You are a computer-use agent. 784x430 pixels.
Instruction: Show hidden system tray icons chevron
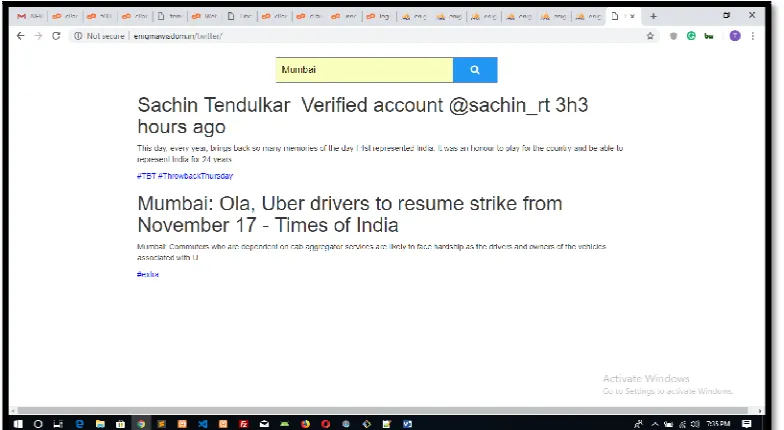pos(654,424)
